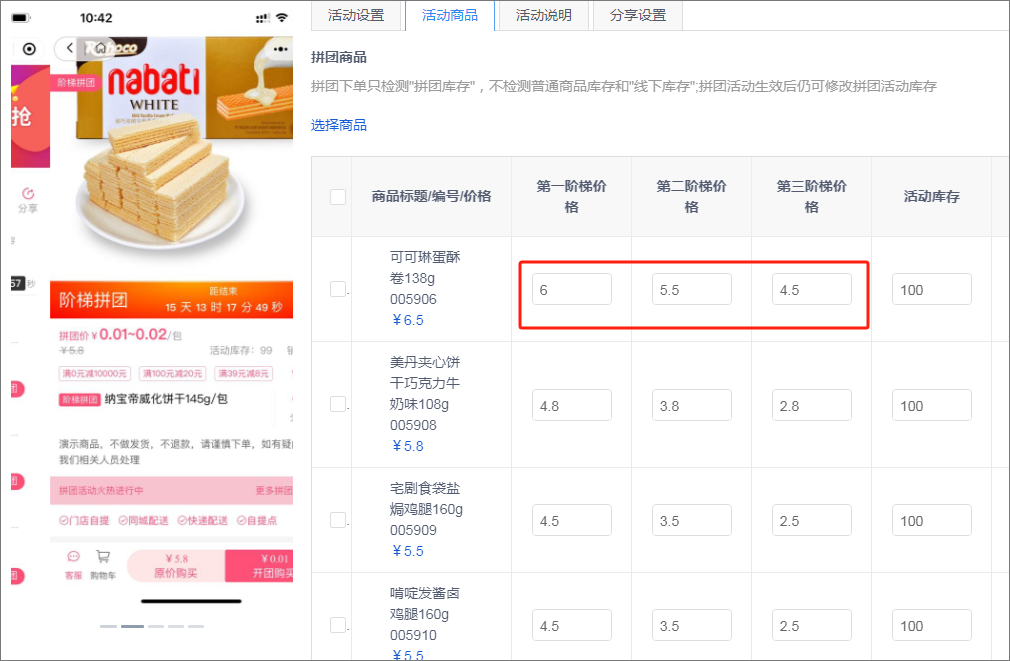Focus the 2.8 third-tier price field
This screenshot has width=1010, height=661.
(812, 405)
